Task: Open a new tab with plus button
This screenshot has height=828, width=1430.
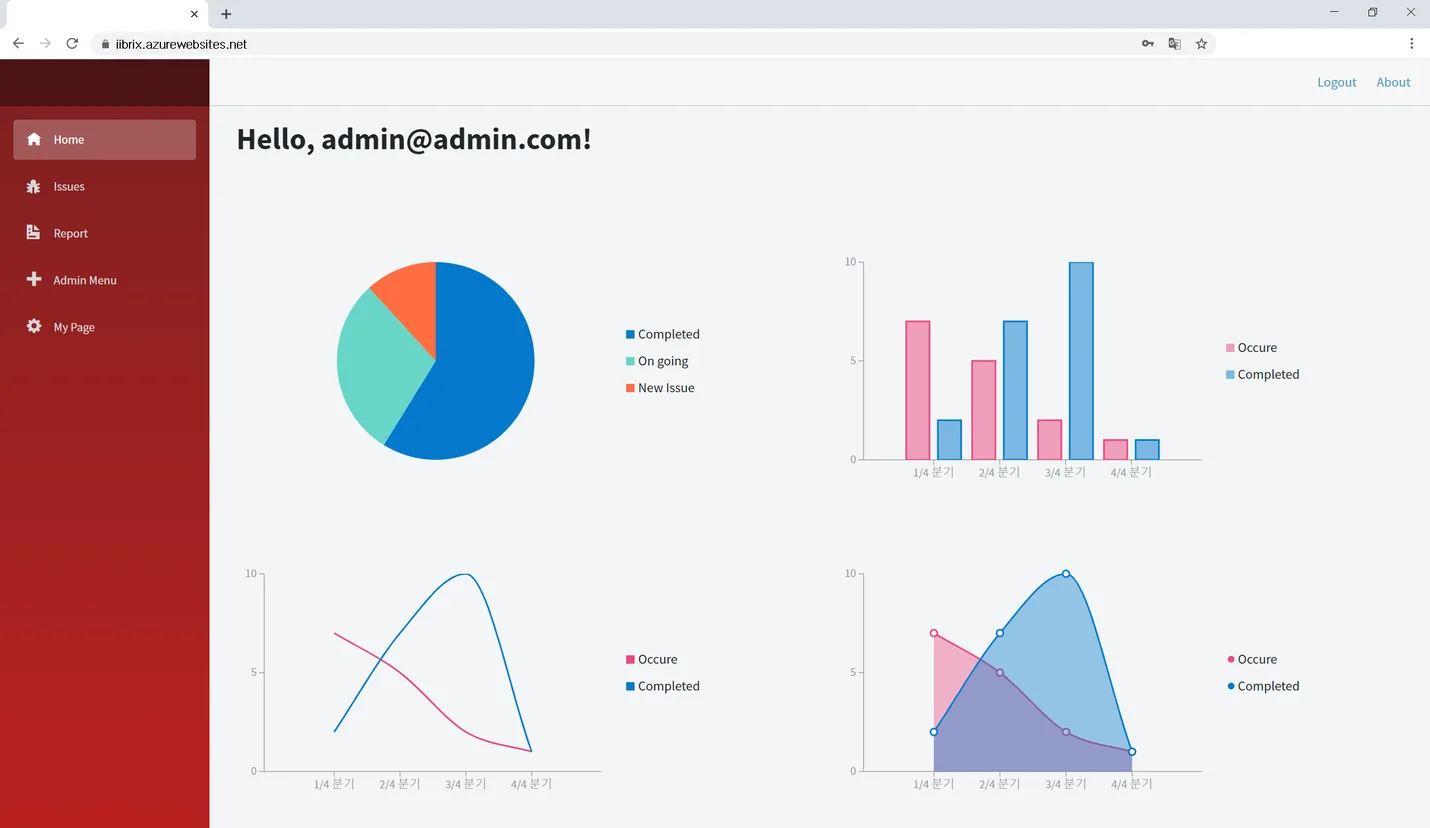Action: coord(226,14)
